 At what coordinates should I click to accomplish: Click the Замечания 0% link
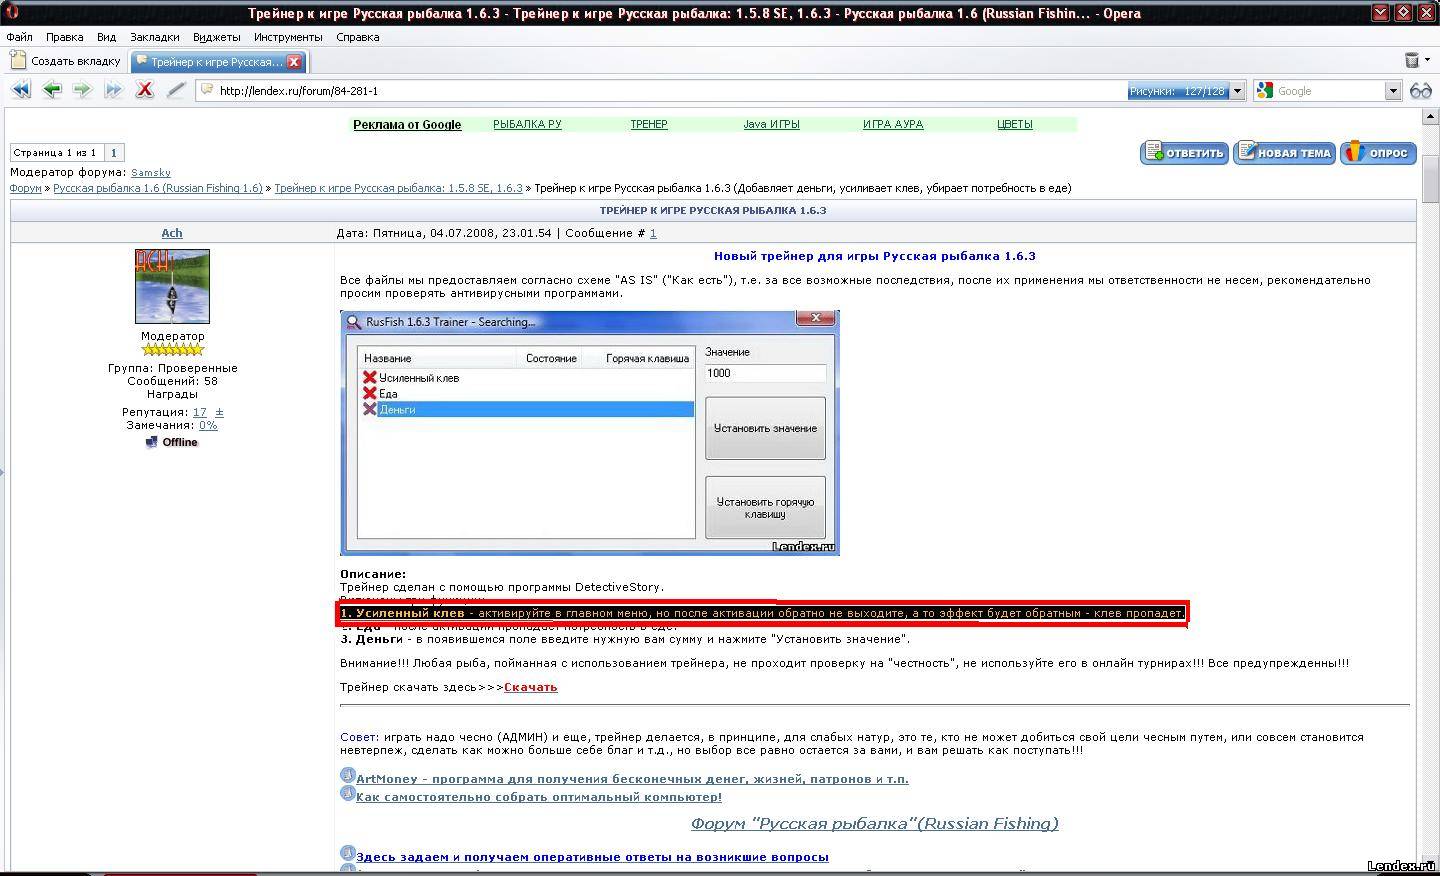click(x=208, y=425)
